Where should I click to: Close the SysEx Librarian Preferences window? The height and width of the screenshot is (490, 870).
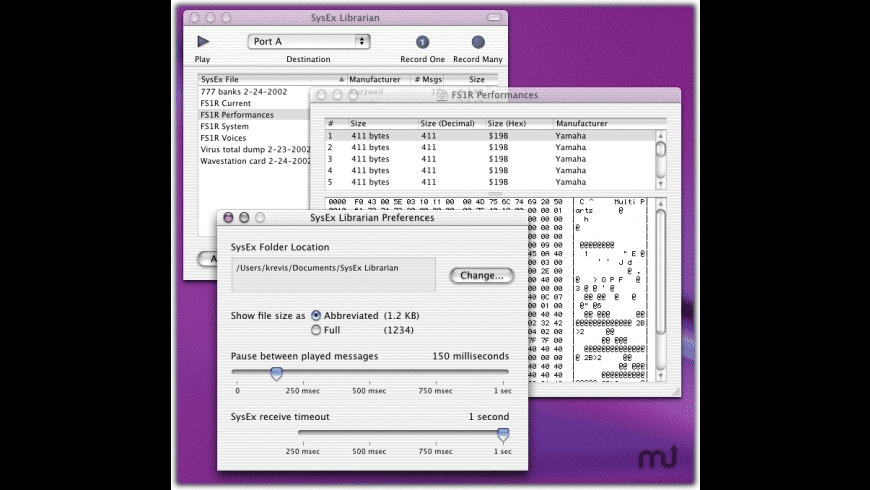pyautogui.click(x=228, y=218)
